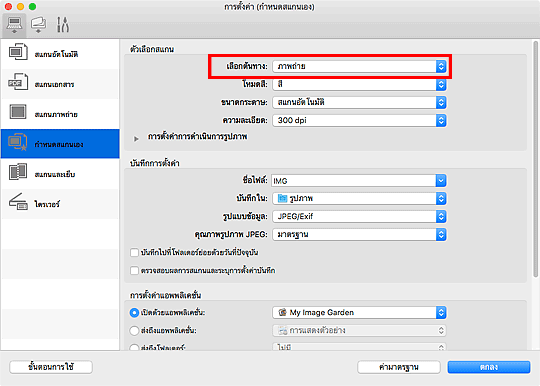Open the general settings tools tab
The width and height of the screenshot is (540, 386).
tap(63, 25)
